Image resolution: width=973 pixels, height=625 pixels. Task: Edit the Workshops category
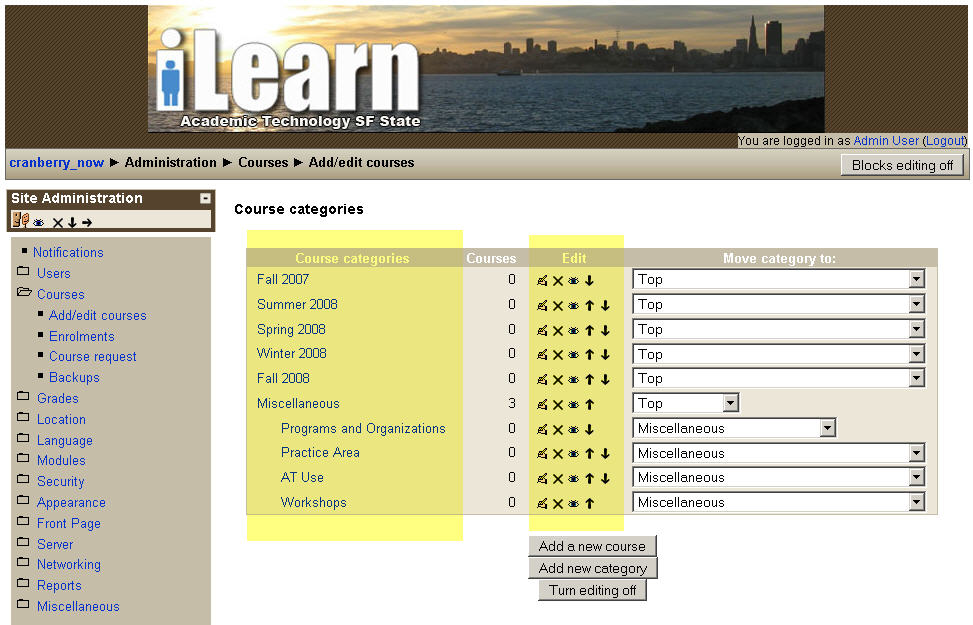point(542,503)
